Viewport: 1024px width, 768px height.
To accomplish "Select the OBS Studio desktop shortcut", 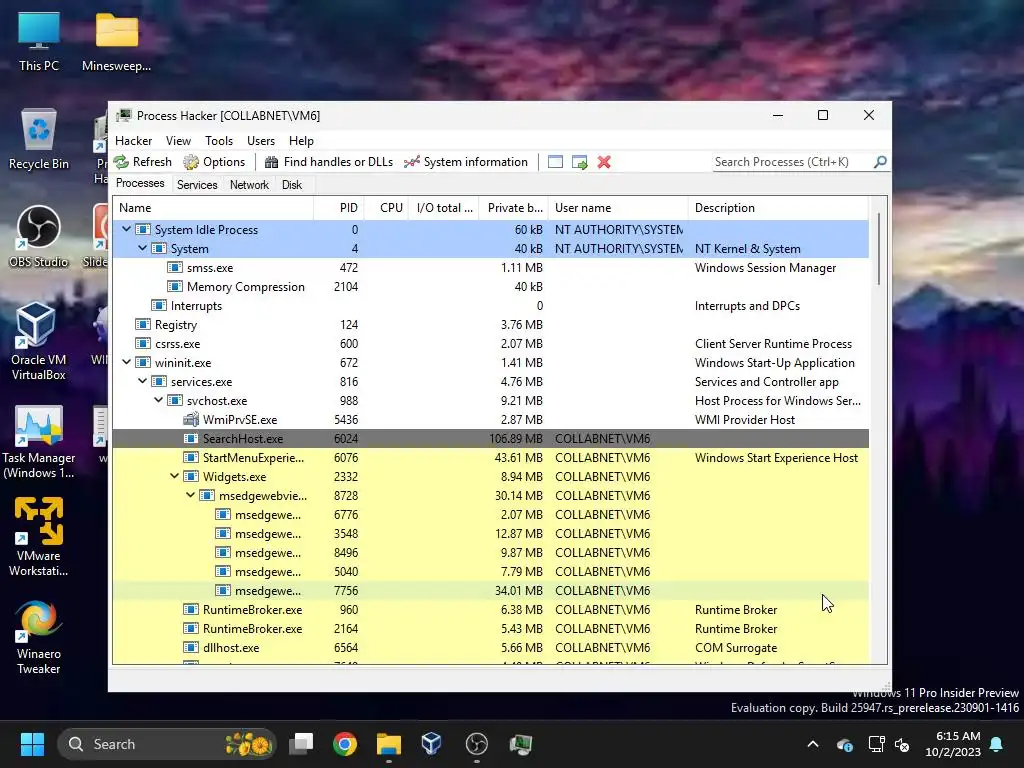I will pos(39,237).
